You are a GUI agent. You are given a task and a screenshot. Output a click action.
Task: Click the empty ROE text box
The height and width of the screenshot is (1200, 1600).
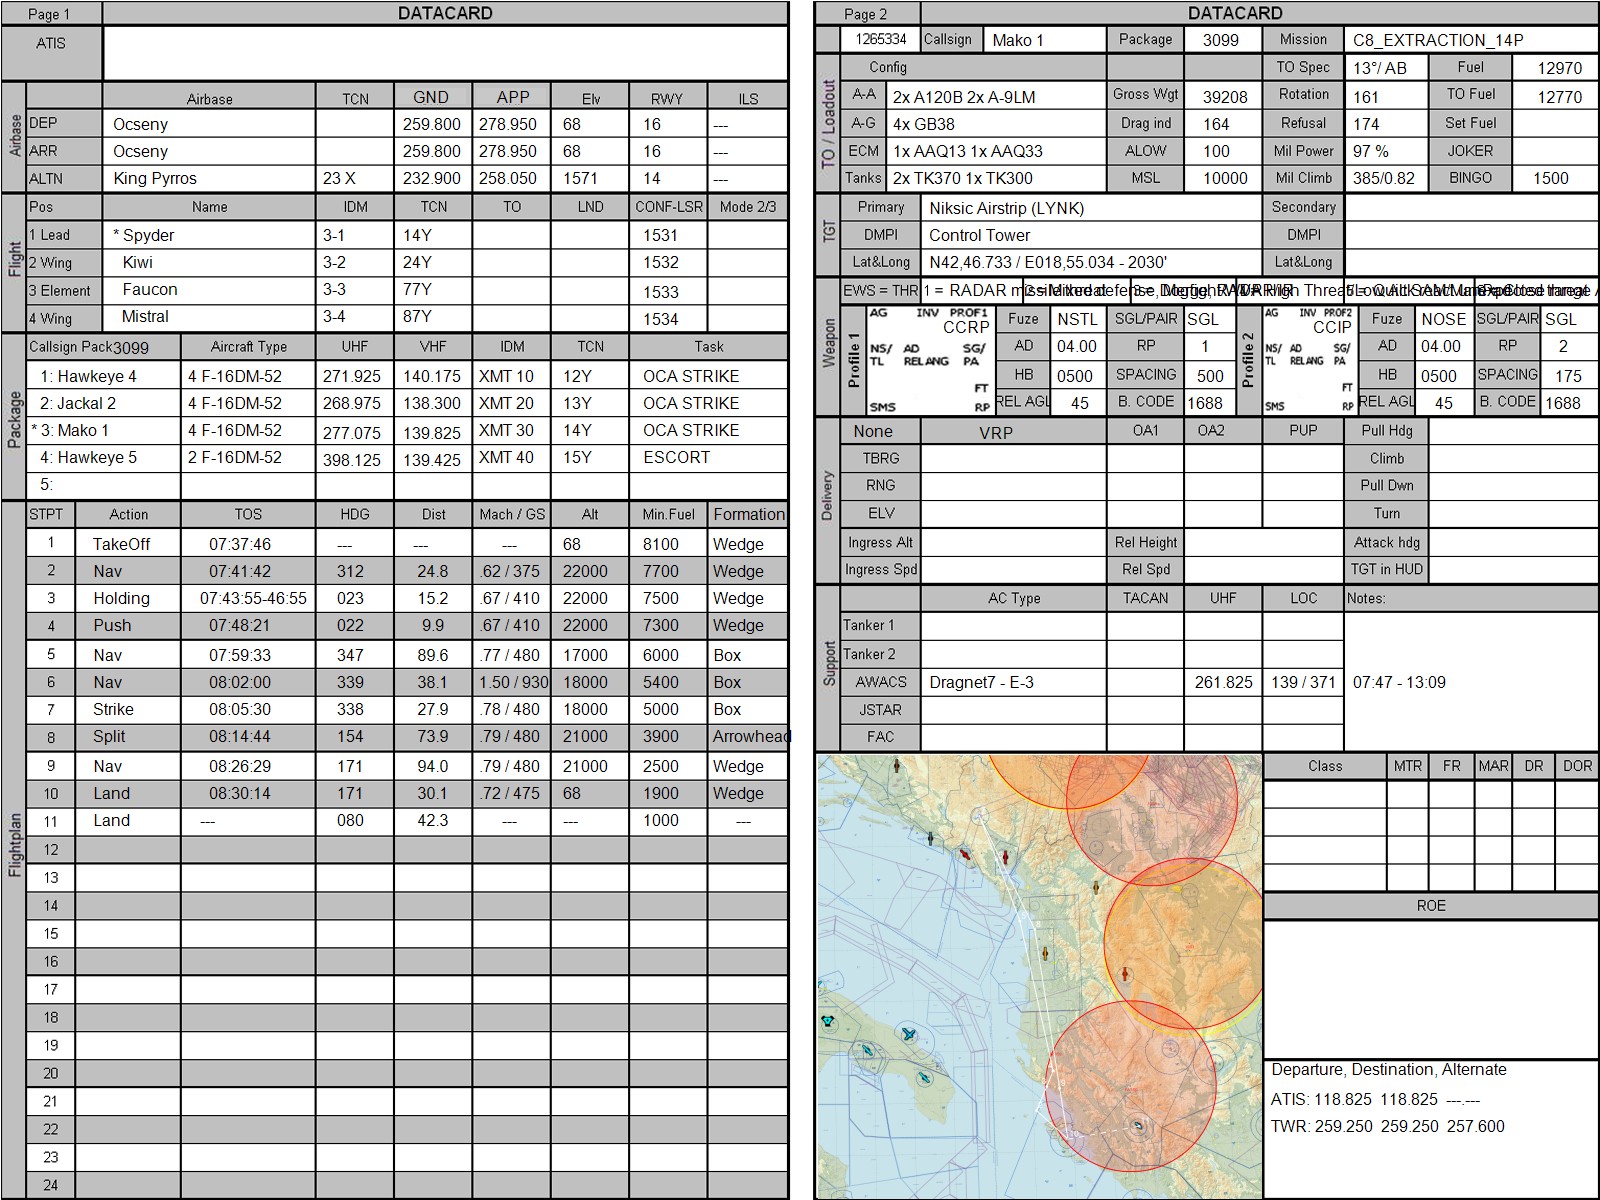click(x=1430, y=988)
